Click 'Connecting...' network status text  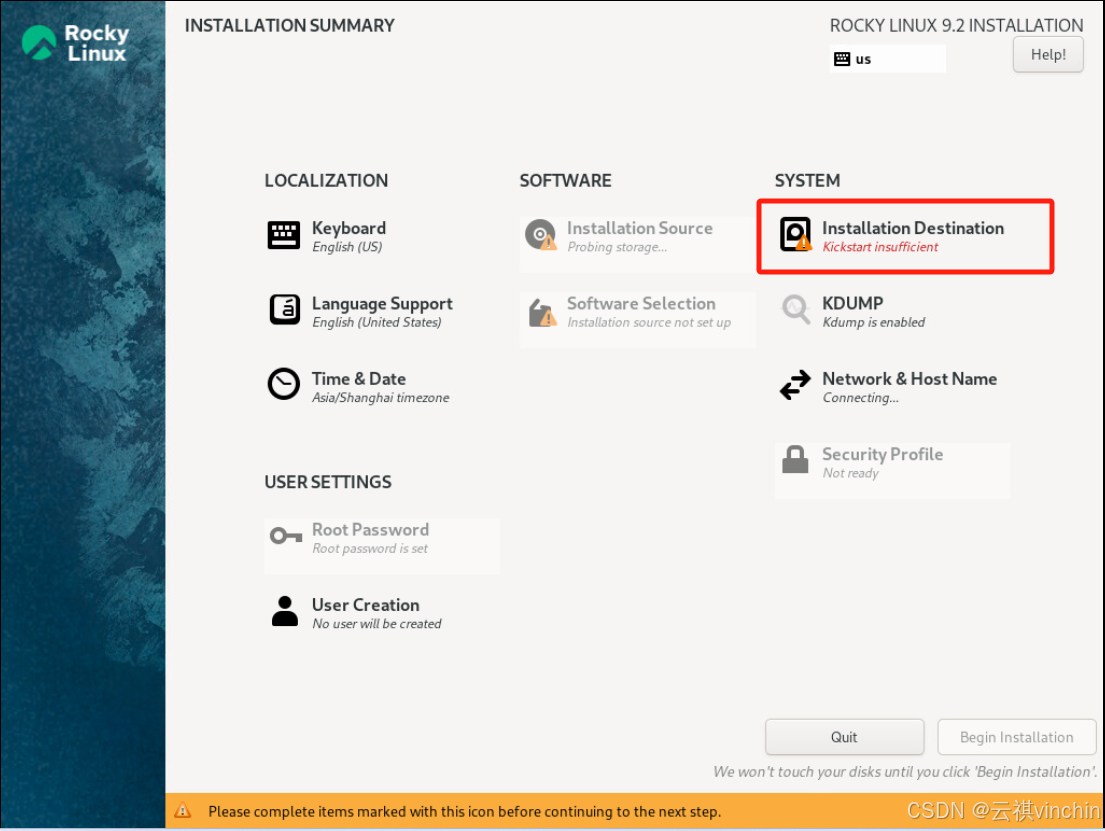click(860, 398)
